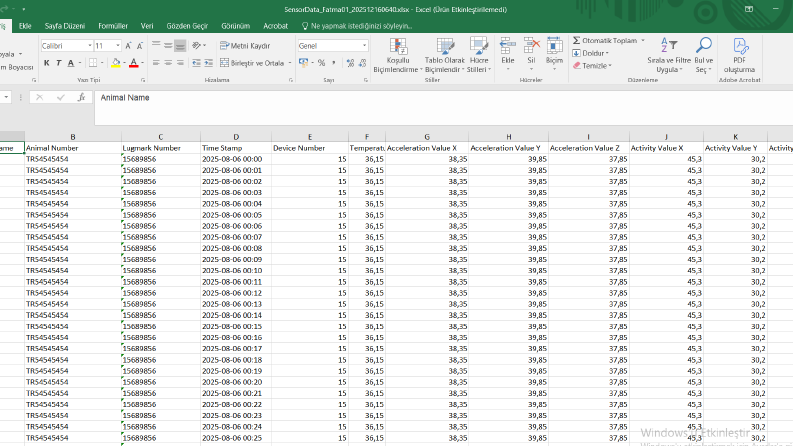
Task: Click text orientation icon
Action: click(x=197, y=46)
